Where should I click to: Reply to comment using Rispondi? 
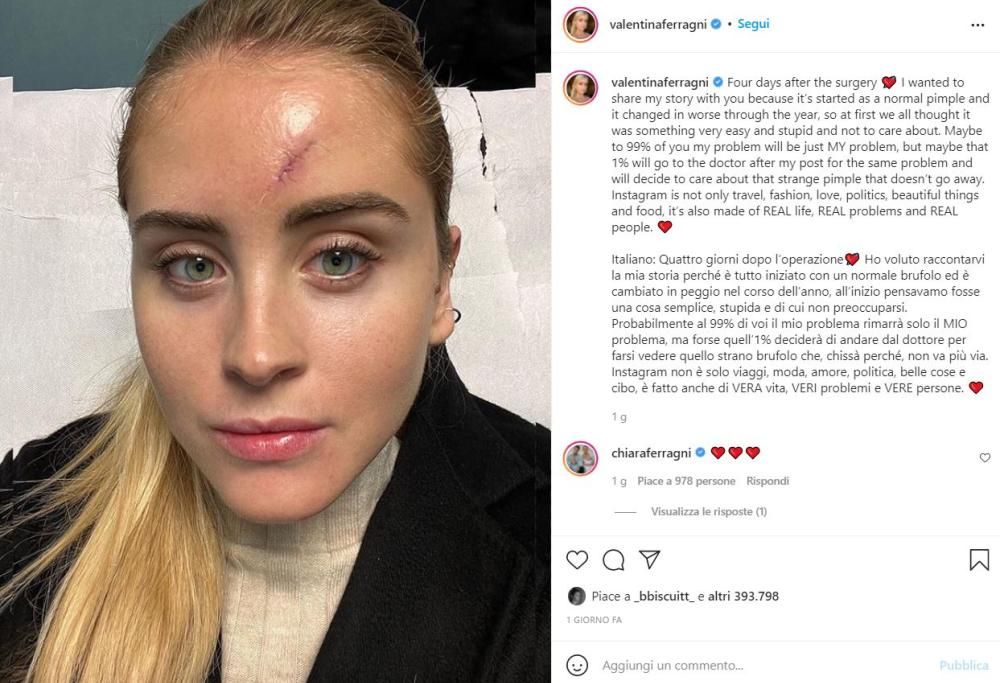click(767, 481)
